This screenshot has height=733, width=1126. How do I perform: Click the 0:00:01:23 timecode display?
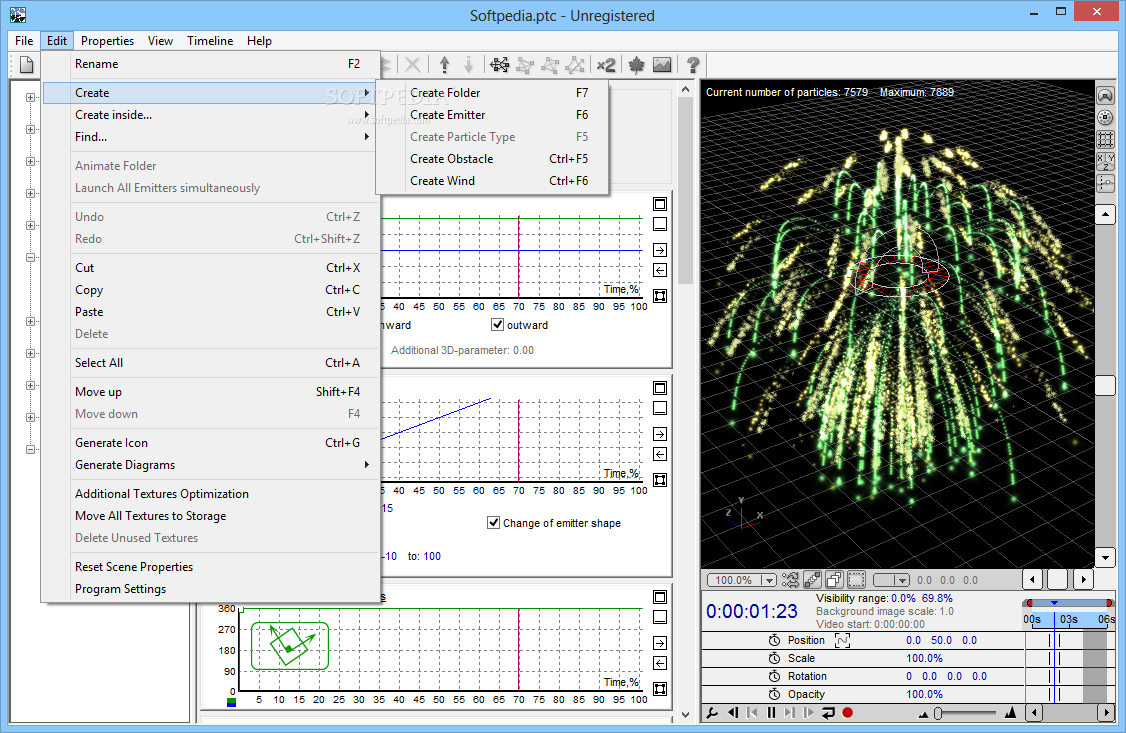[752, 611]
